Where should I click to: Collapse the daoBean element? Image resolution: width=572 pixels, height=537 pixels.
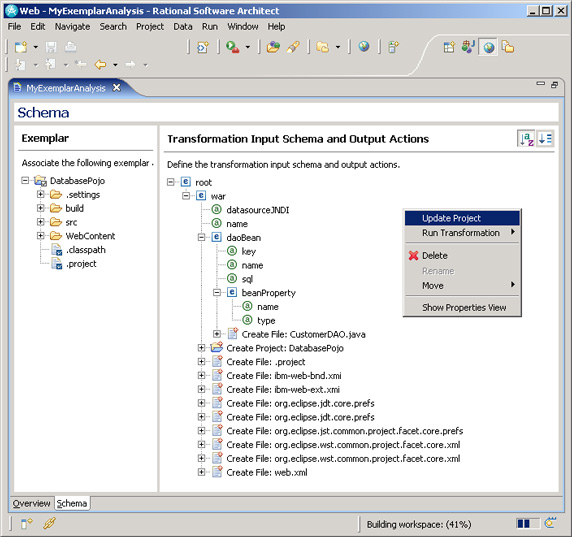(201, 237)
